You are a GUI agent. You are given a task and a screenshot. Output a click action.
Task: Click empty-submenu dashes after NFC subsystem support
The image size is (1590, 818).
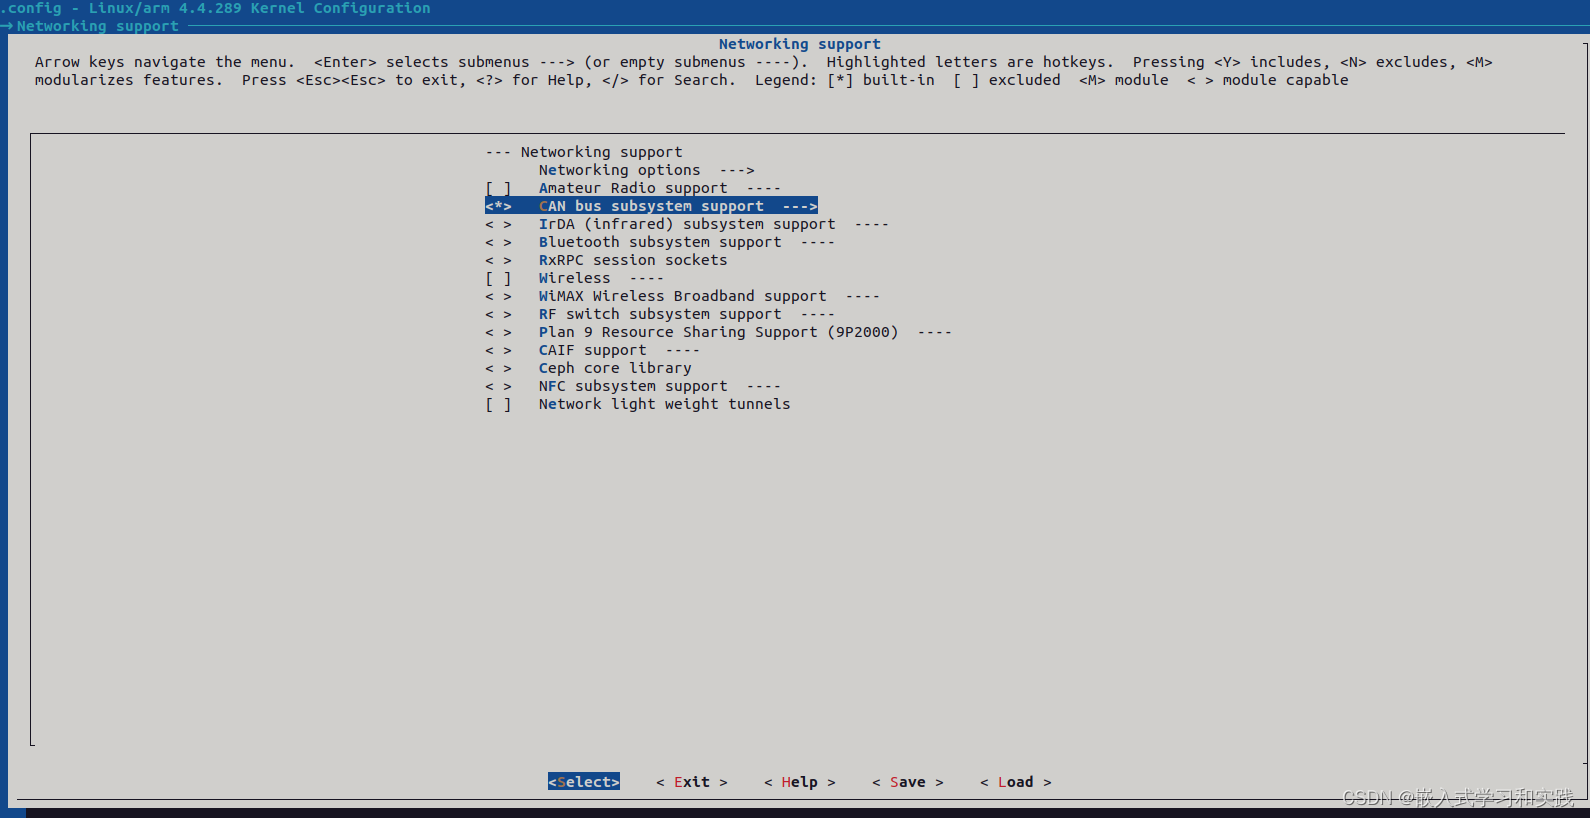pyautogui.click(x=764, y=386)
